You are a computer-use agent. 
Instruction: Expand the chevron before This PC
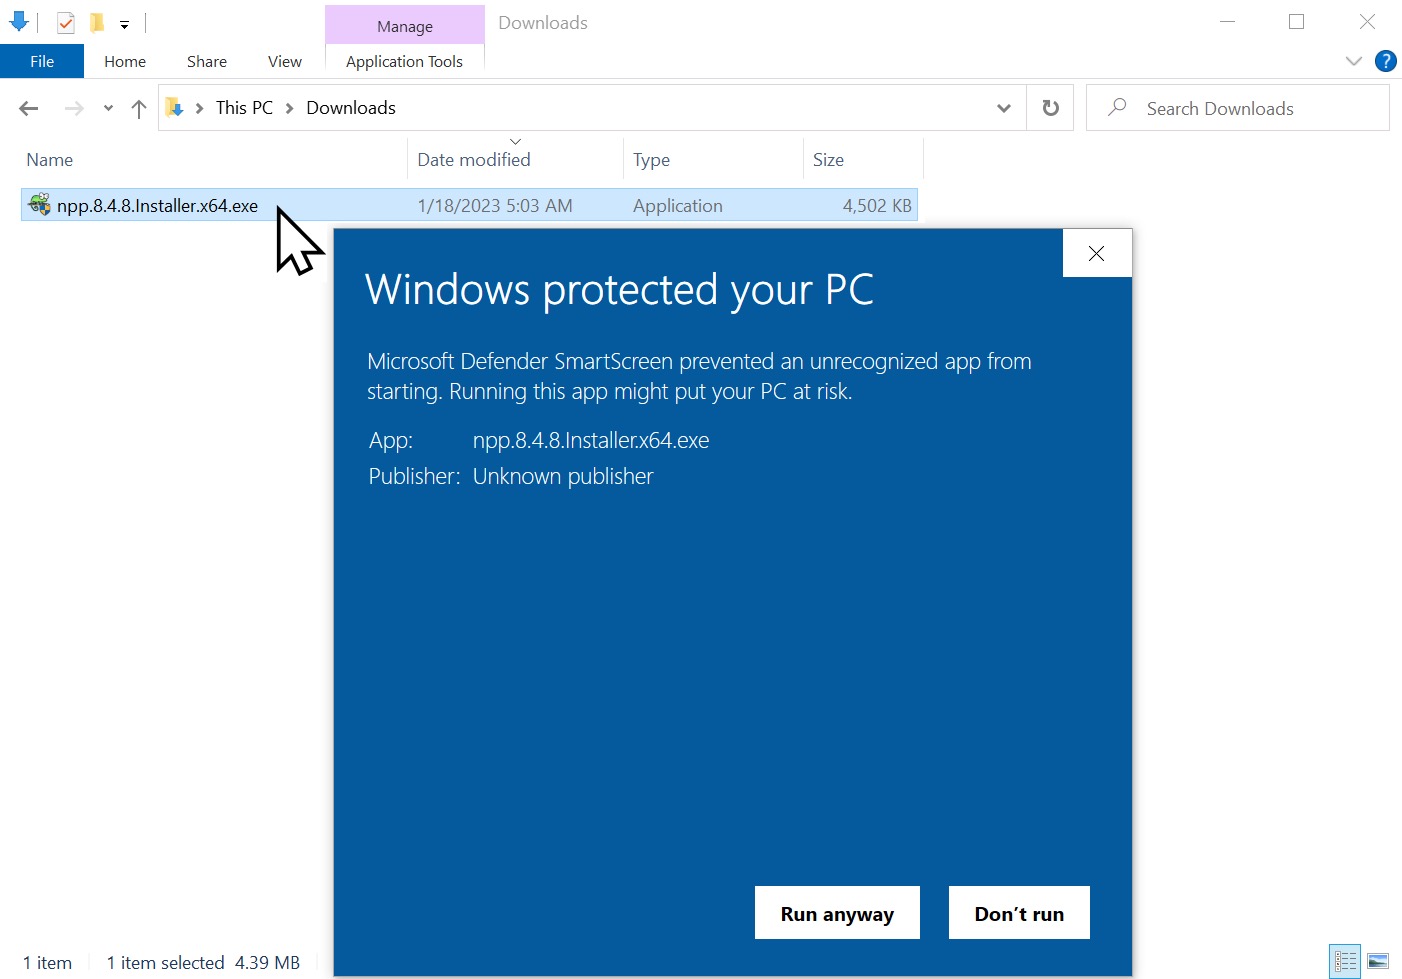199,108
